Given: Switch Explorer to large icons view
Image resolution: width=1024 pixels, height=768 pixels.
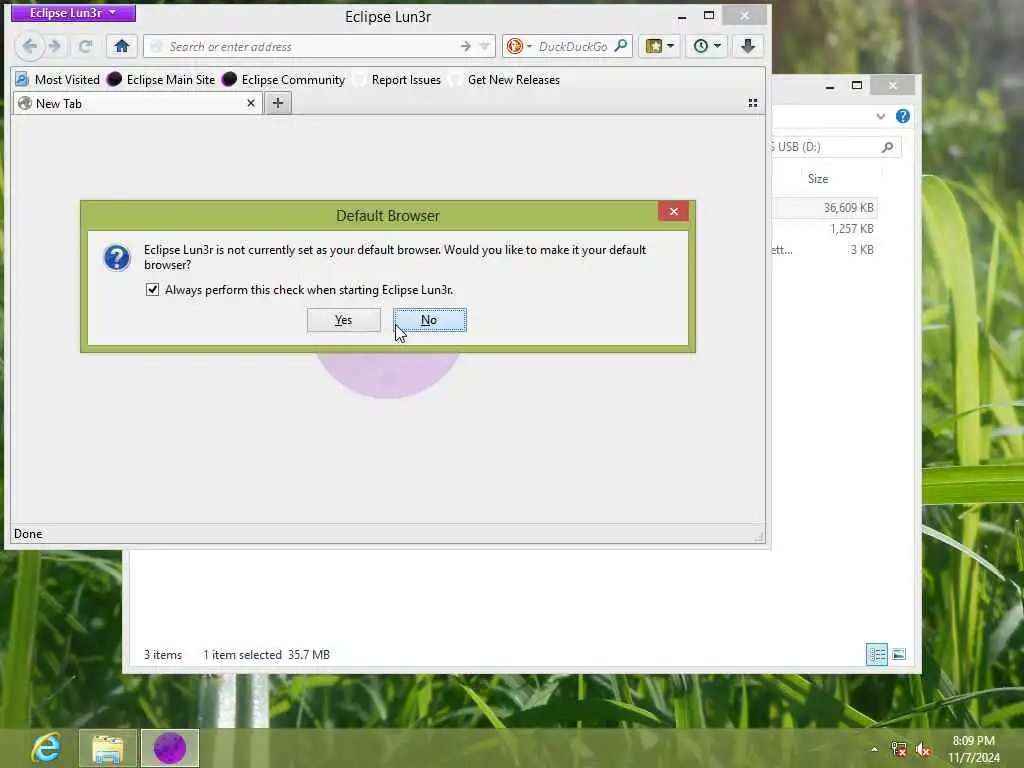Looking at the screenshot, I should 899,654.
